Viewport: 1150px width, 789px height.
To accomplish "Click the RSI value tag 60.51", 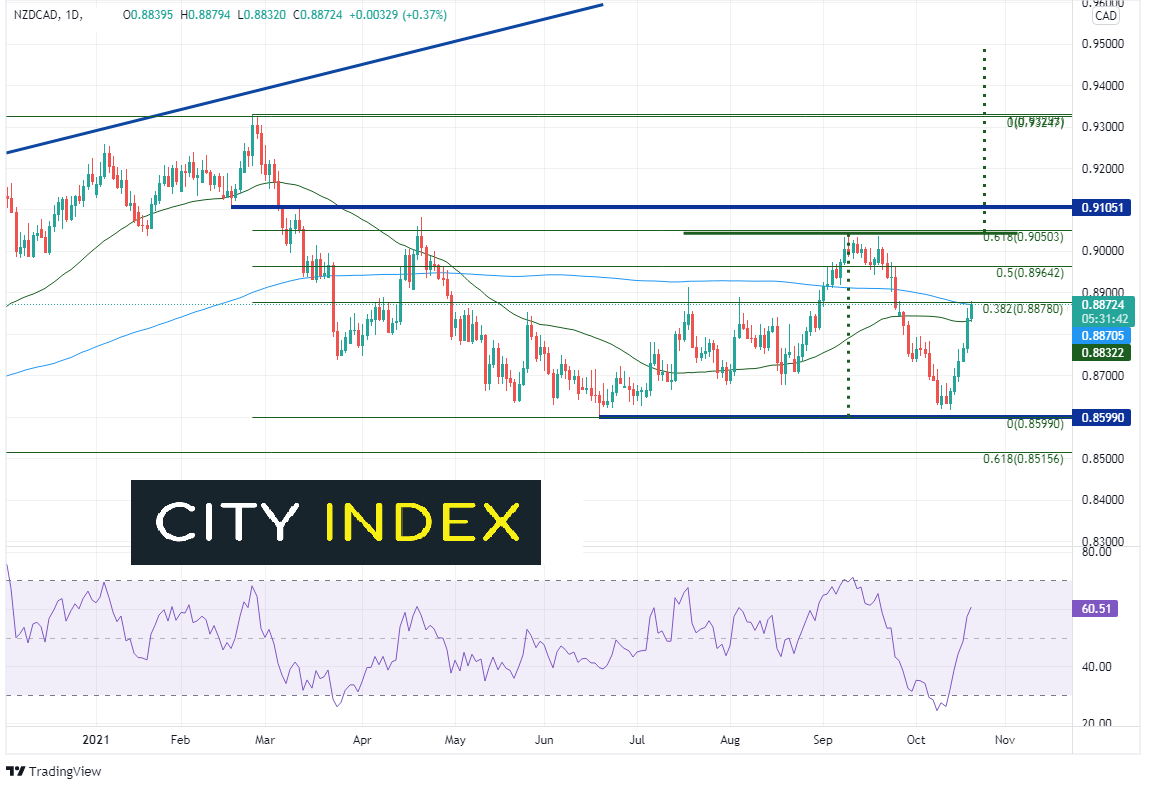I will [1096, 609].
